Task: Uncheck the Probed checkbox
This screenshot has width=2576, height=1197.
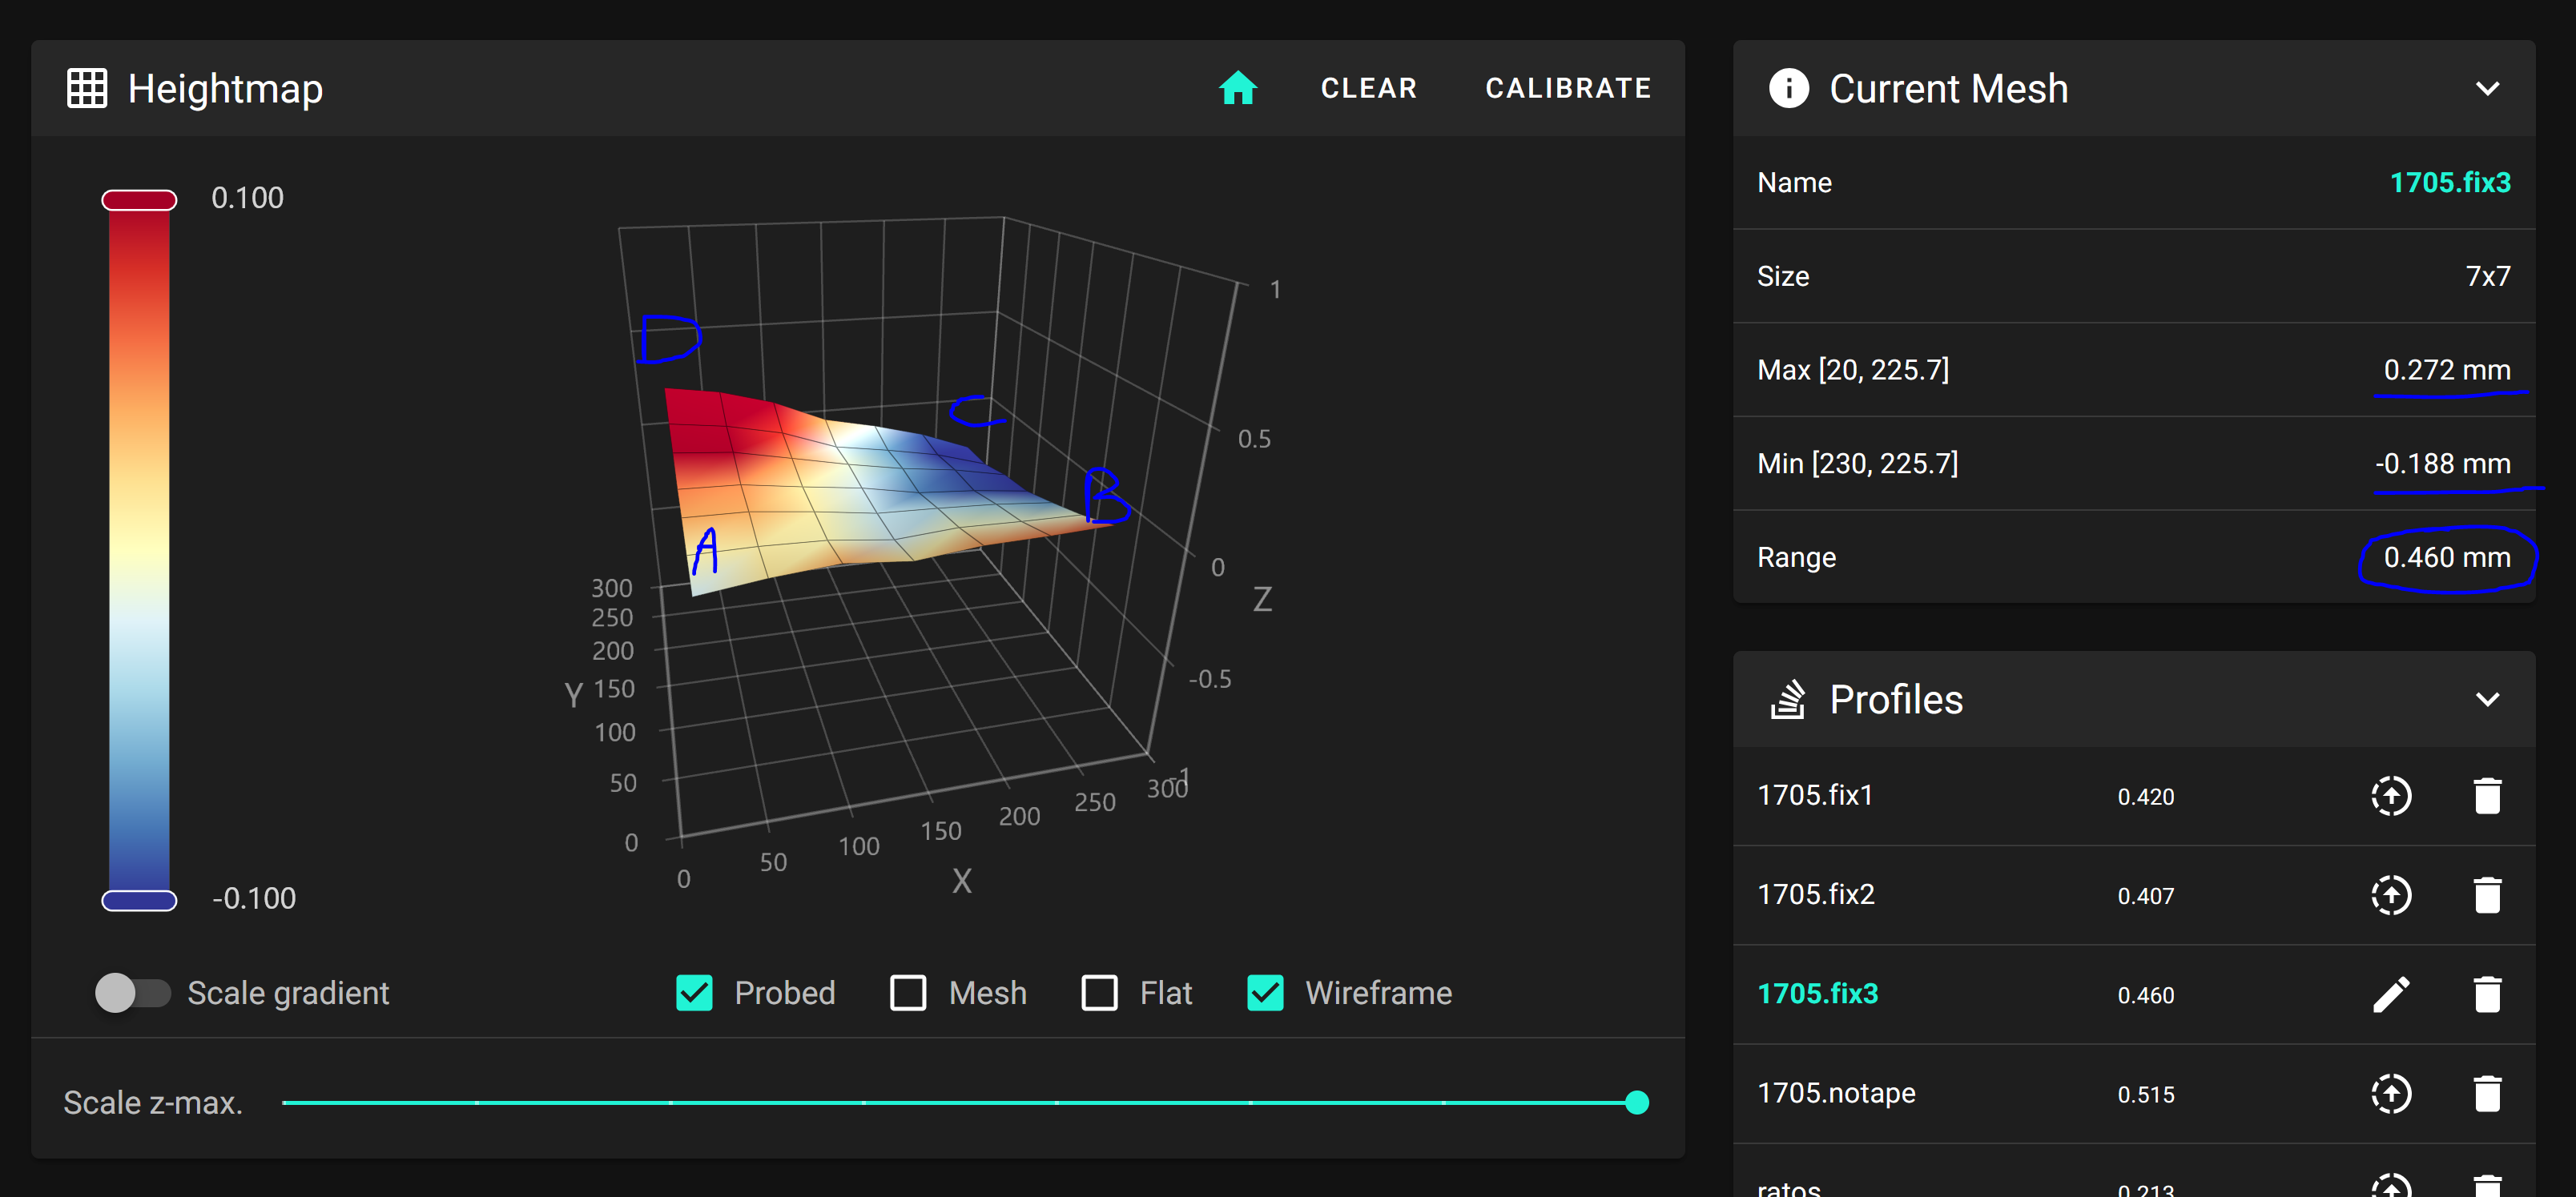Action: 694,993
